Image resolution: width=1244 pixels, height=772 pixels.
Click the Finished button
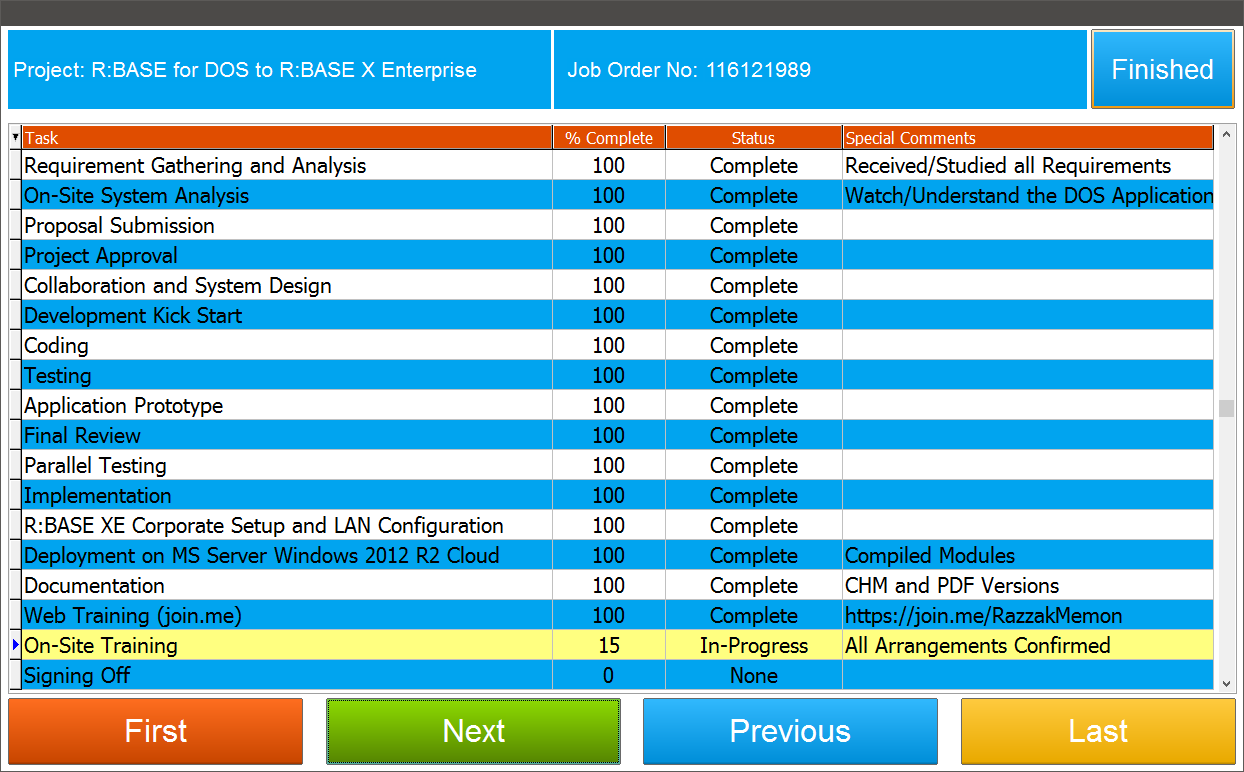point(1162,69)
